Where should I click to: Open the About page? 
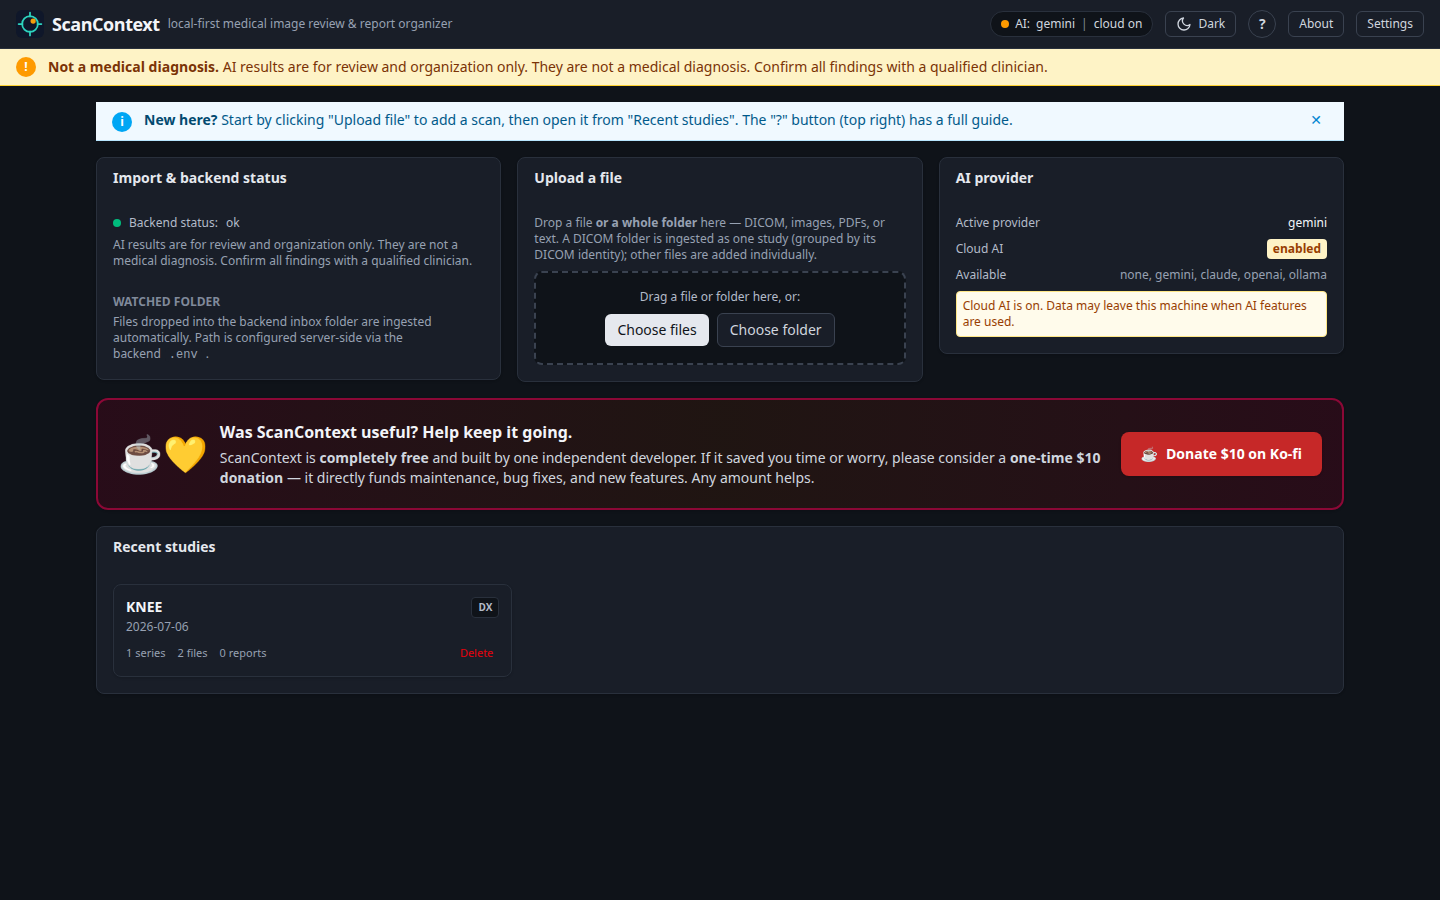(1316, 24)
